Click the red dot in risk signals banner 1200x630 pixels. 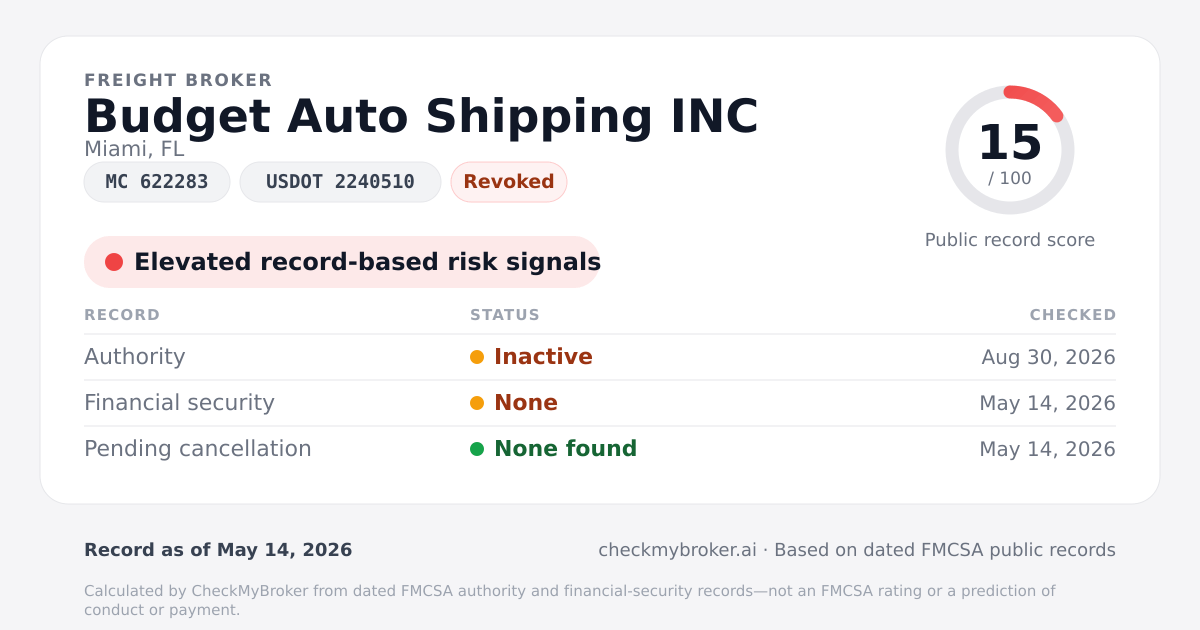(x=114, y=262)
